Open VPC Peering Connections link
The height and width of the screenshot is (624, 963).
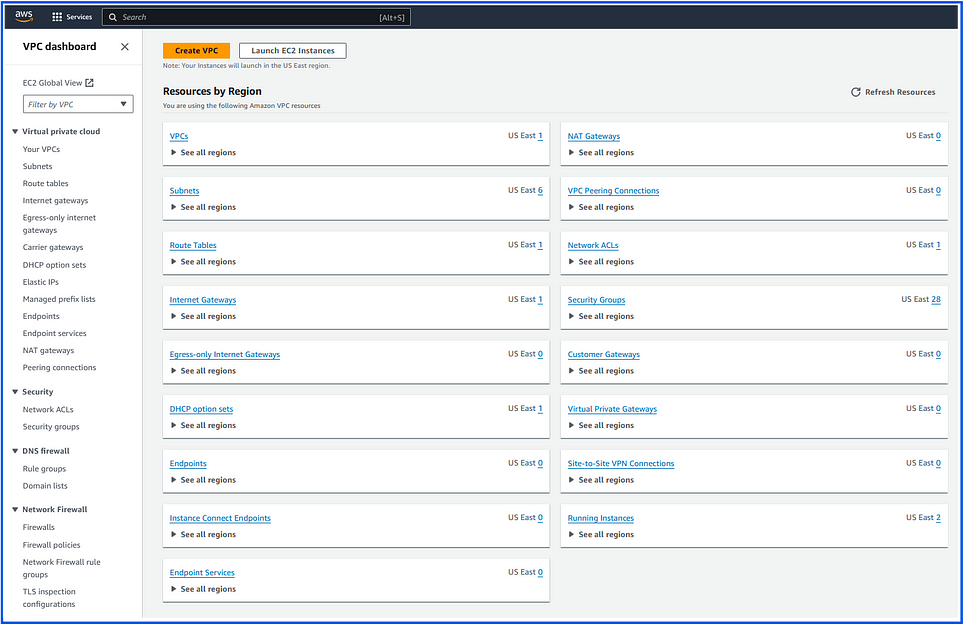click(614, 191)
